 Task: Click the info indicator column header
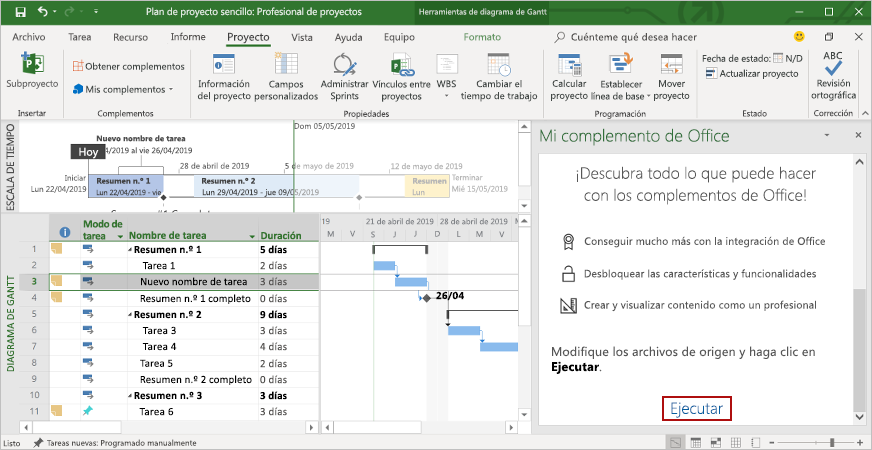click(65, 233)
